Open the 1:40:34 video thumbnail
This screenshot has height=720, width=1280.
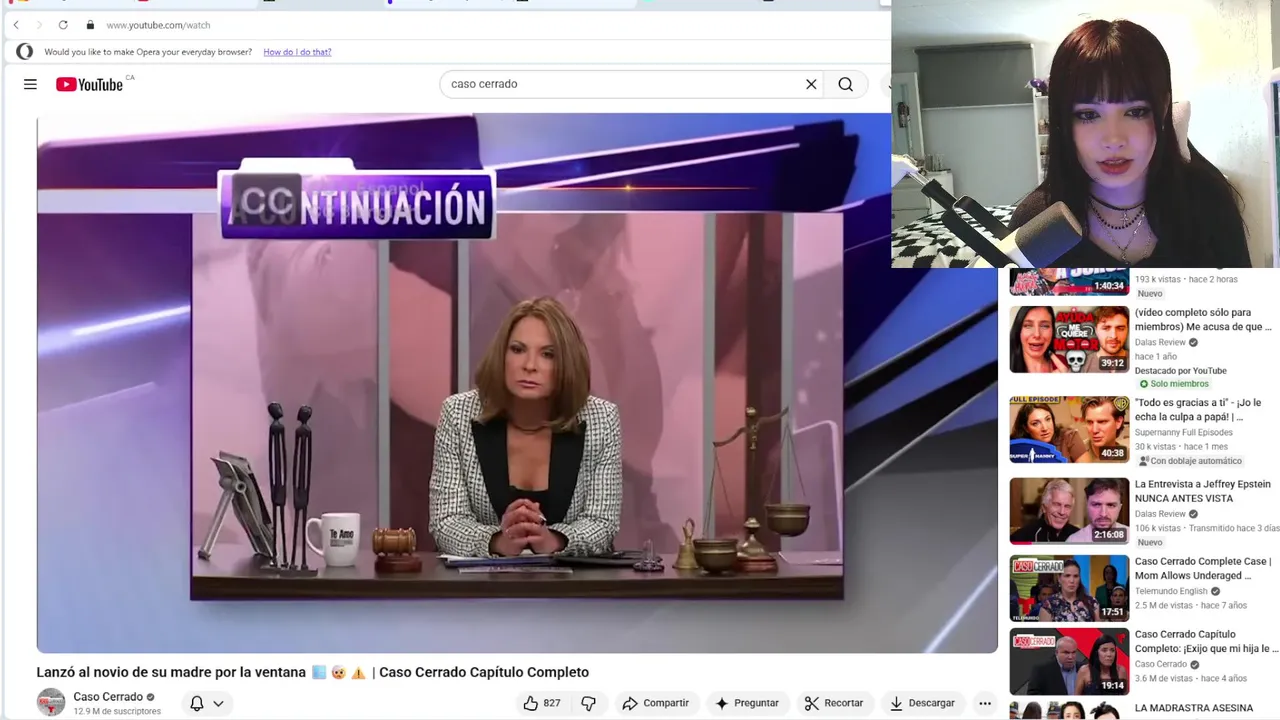click(1069, 282)
